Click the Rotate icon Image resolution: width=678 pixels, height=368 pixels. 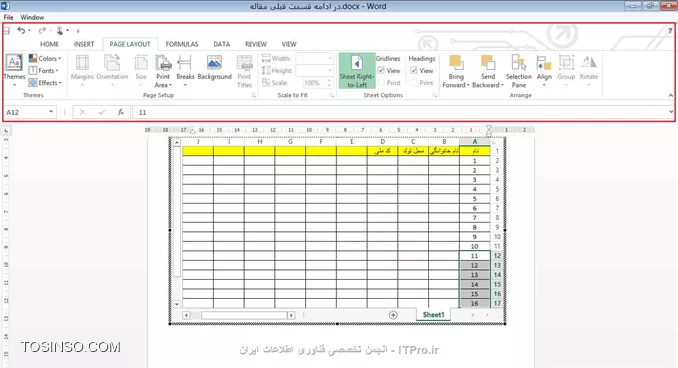588,63
